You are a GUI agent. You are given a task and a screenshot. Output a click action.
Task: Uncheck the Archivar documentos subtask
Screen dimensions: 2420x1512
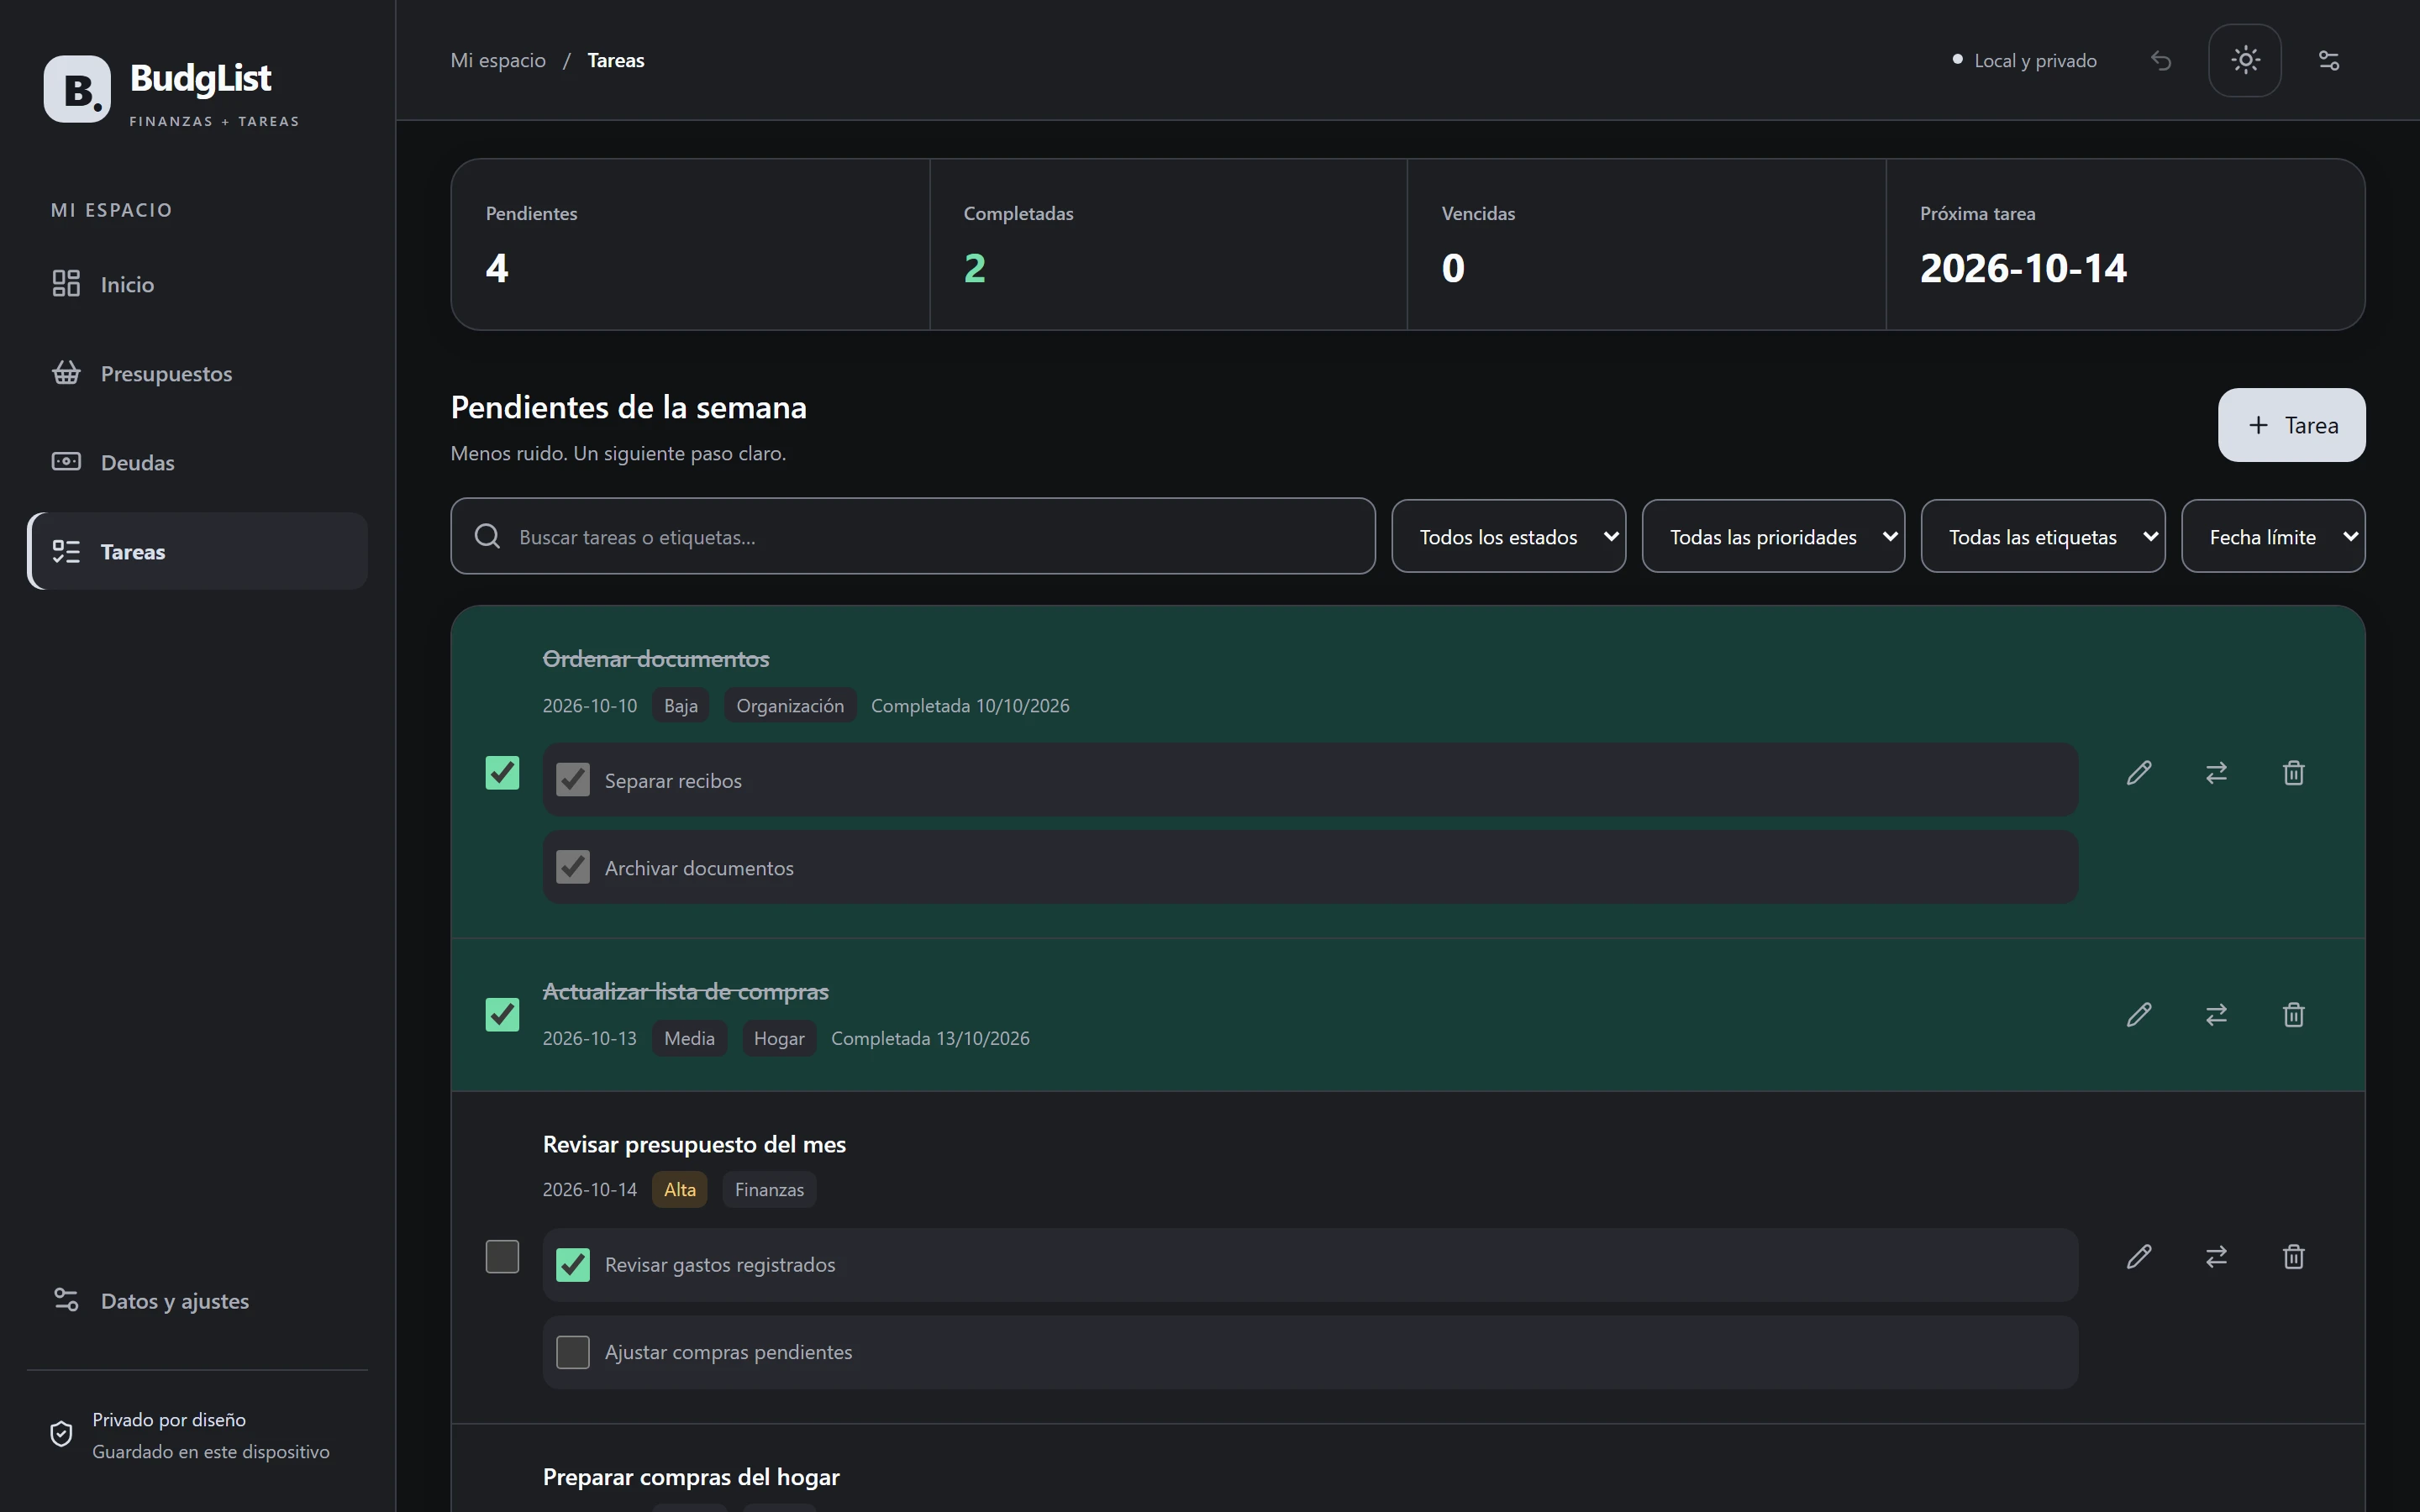[x=573, y=867]
